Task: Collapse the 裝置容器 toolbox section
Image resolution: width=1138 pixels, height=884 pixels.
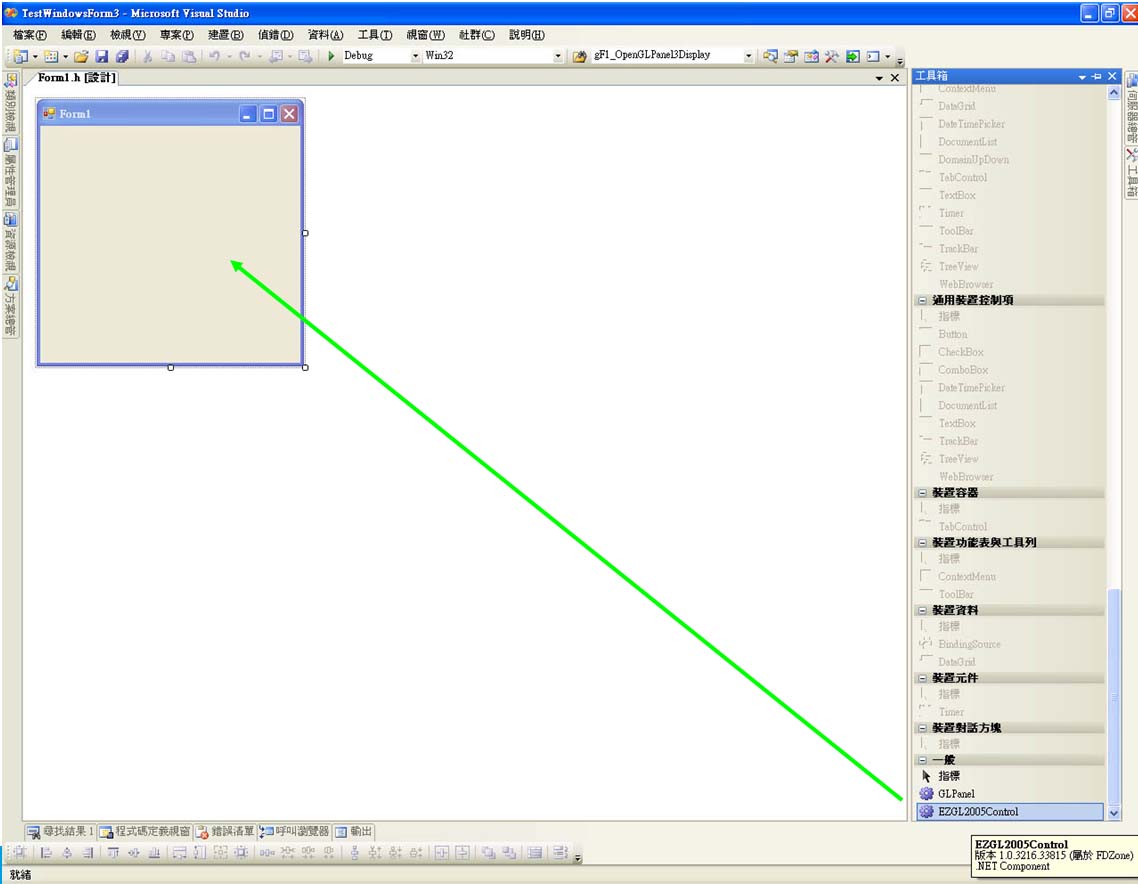Action: (922, 493)
